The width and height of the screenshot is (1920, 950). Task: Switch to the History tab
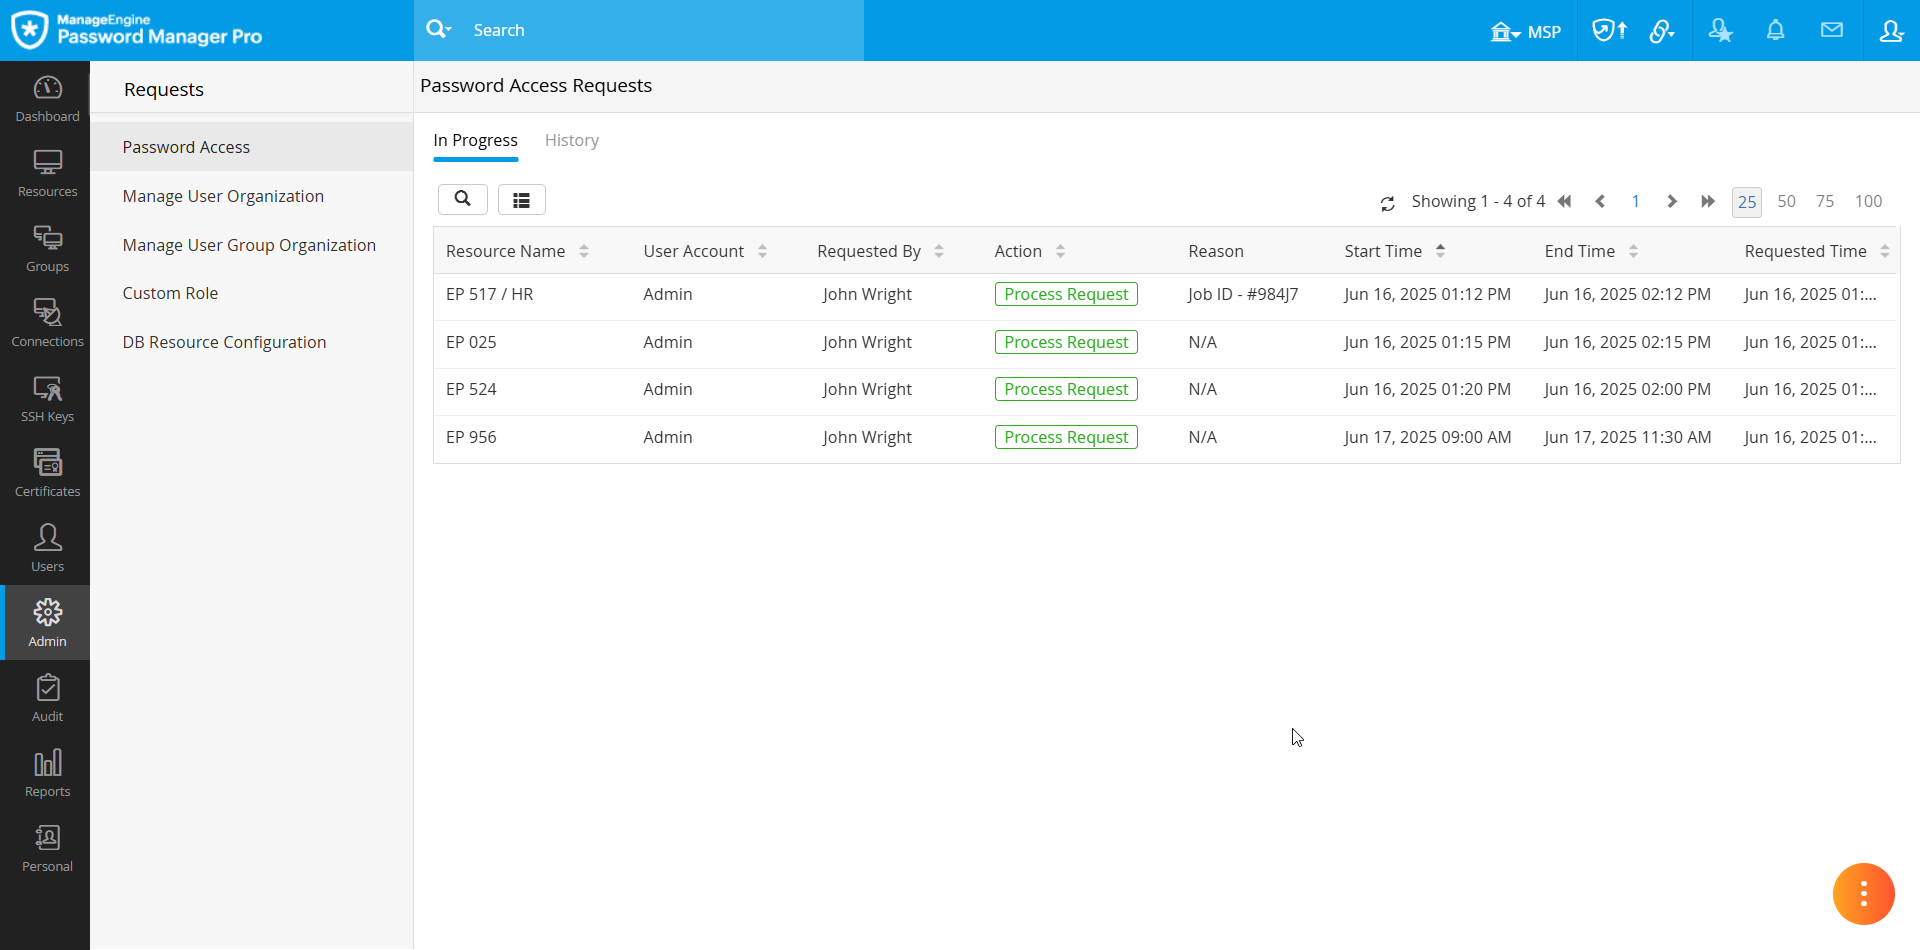pos(571,140)
